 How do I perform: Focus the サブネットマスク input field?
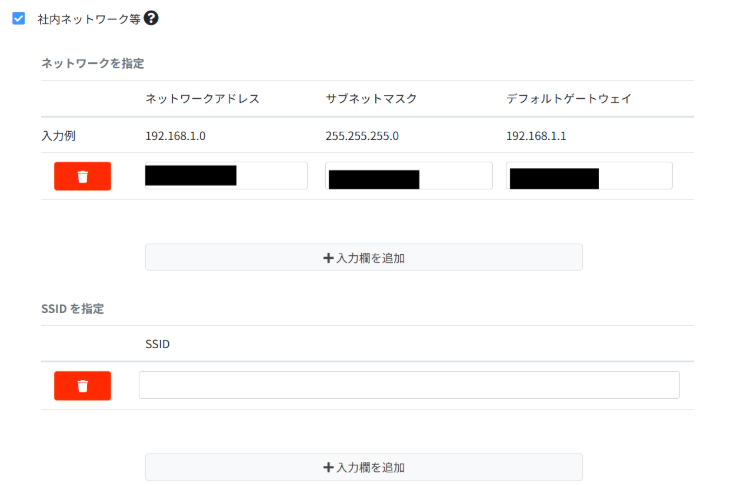455,176
